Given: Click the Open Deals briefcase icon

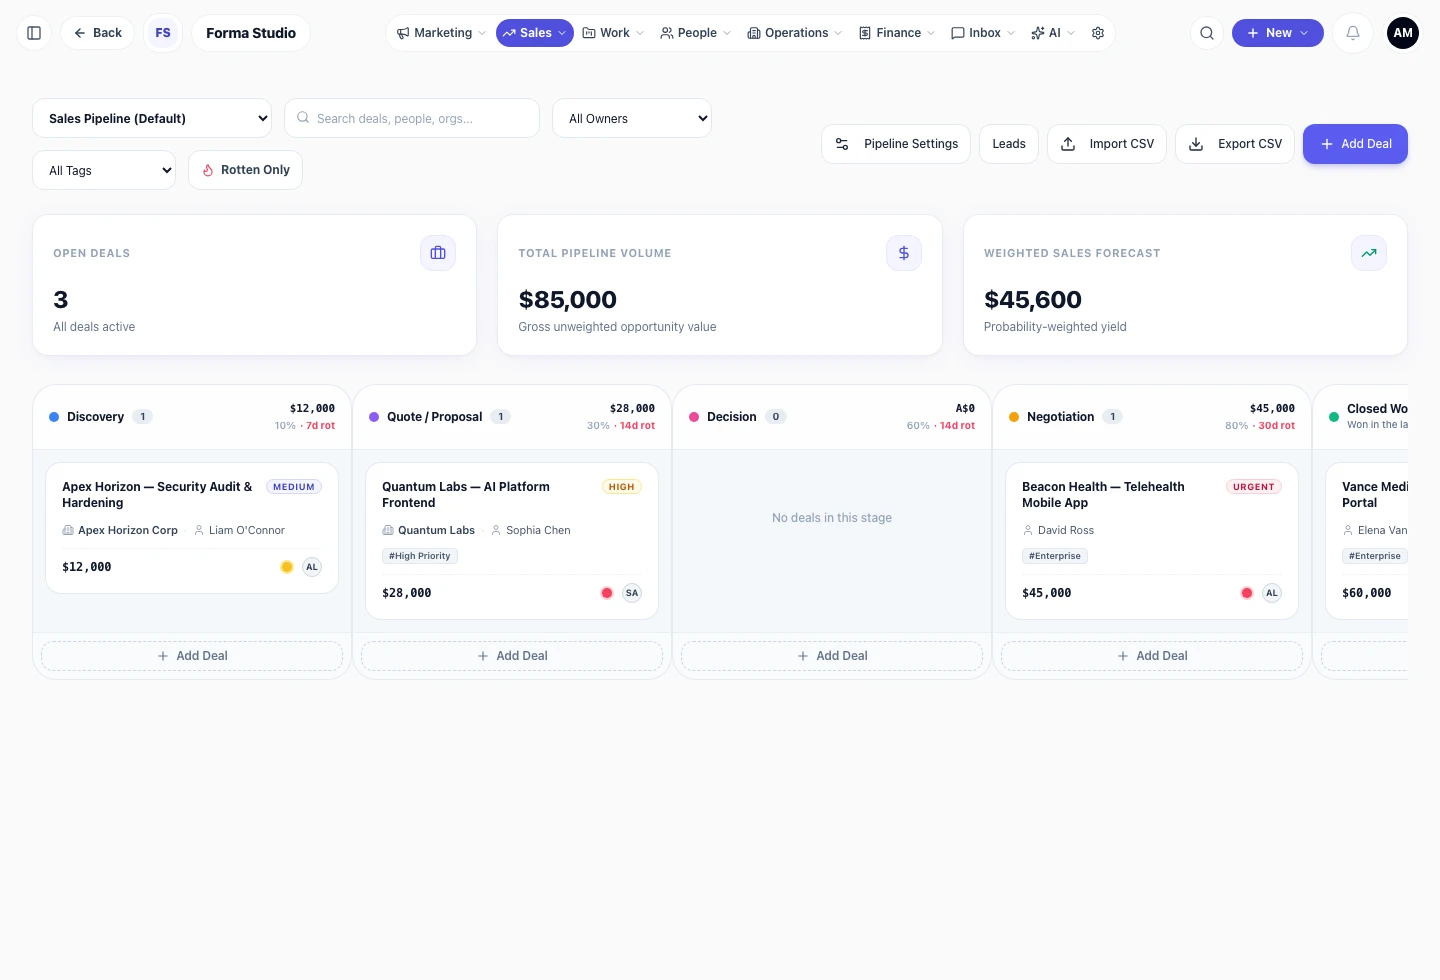Looking at the screenshot, I should pyautogui.click(x=438, y=253).
